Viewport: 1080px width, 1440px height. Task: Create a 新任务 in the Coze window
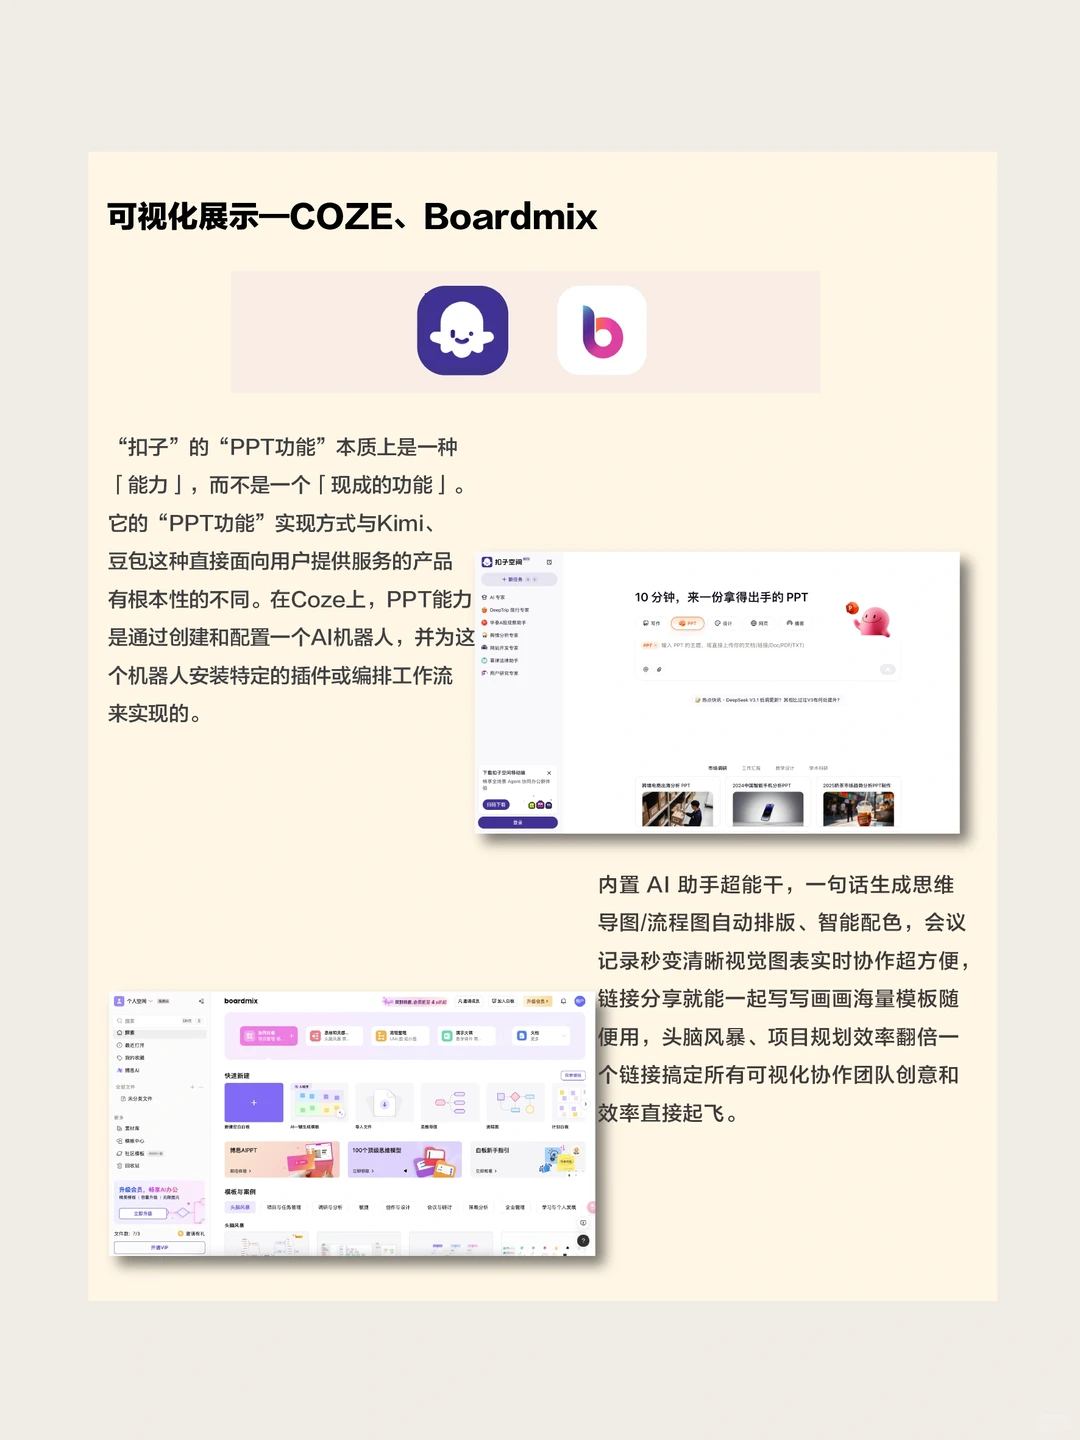pos(519,579)
